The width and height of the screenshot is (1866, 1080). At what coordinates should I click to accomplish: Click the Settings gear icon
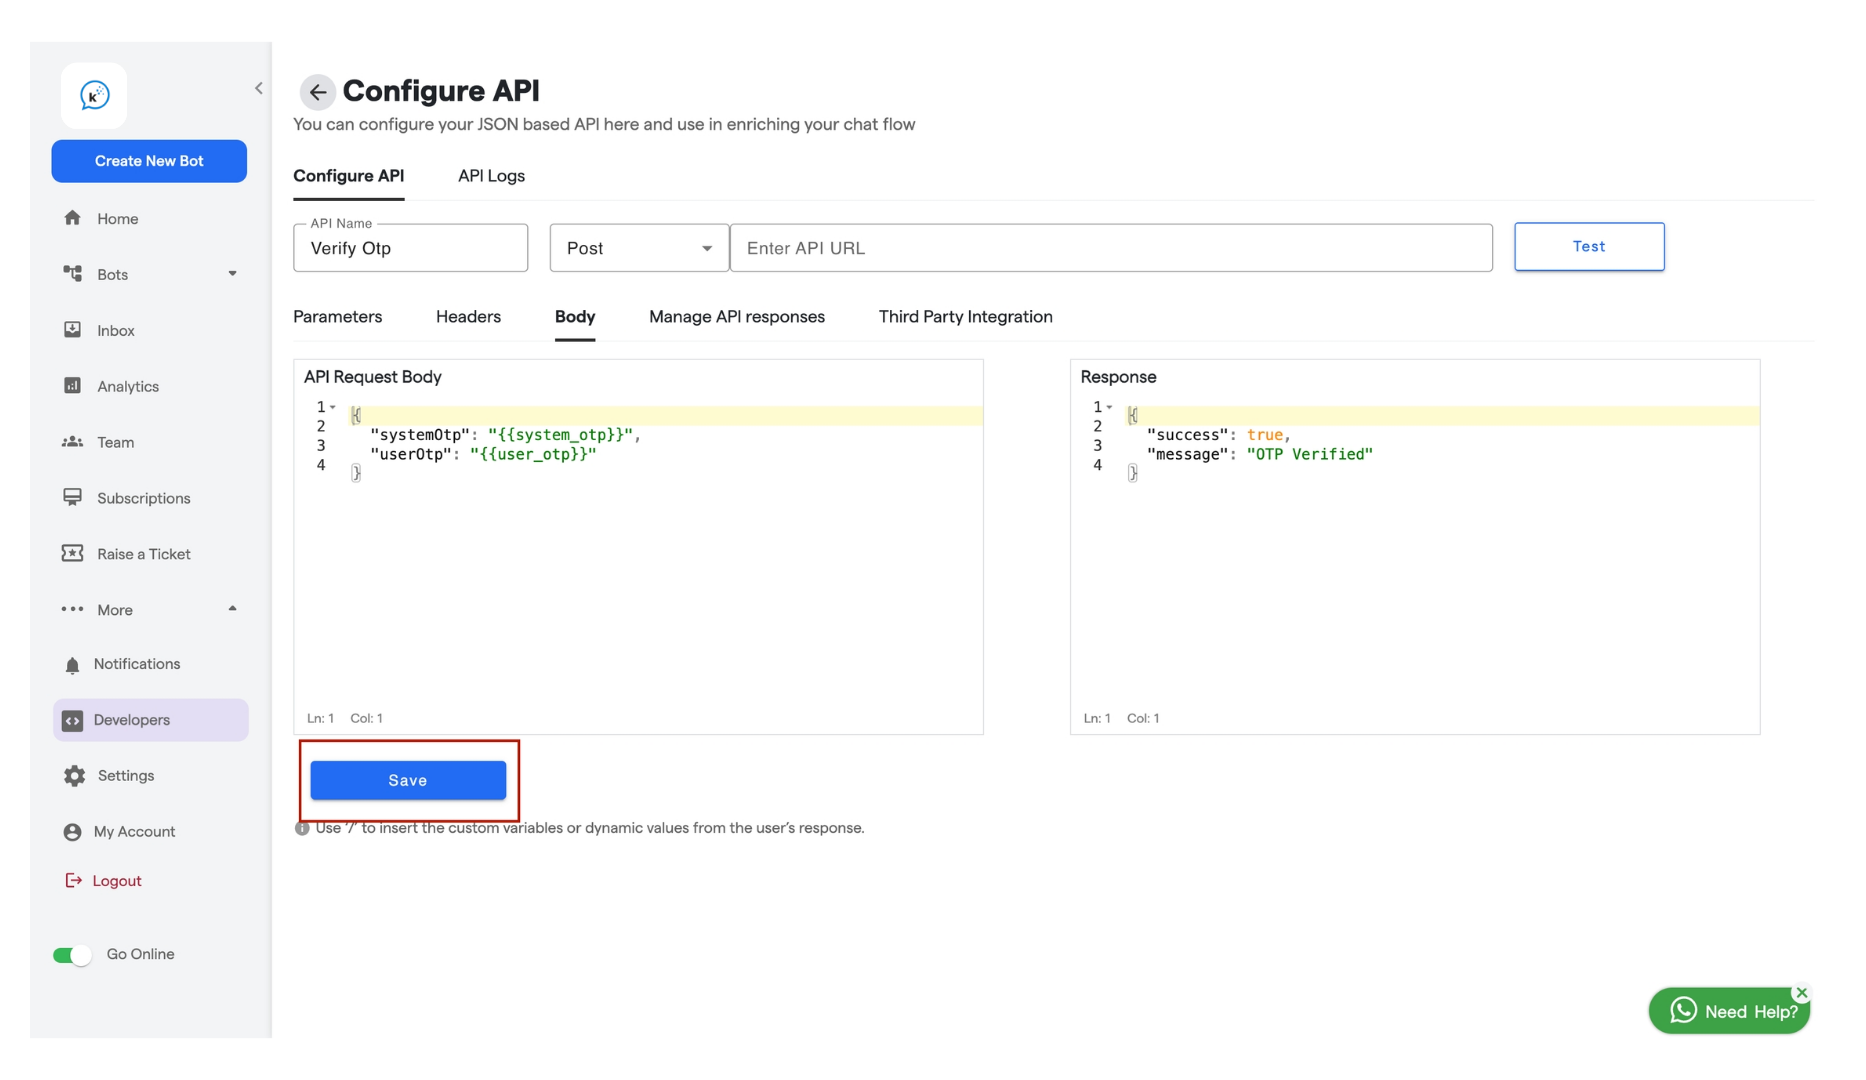coord(74,776)
